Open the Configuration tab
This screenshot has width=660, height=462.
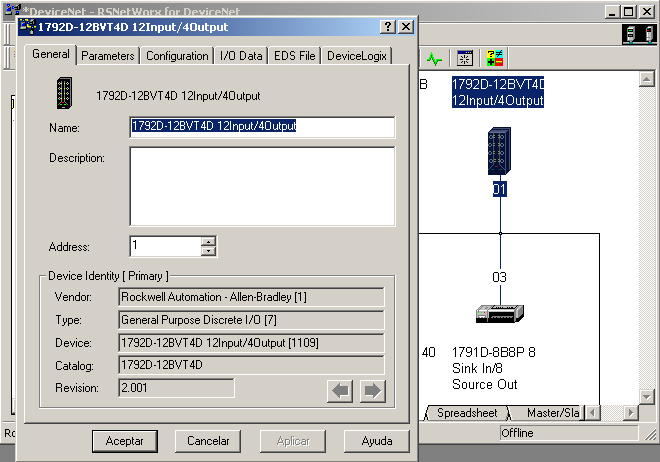tap(177, 56)
